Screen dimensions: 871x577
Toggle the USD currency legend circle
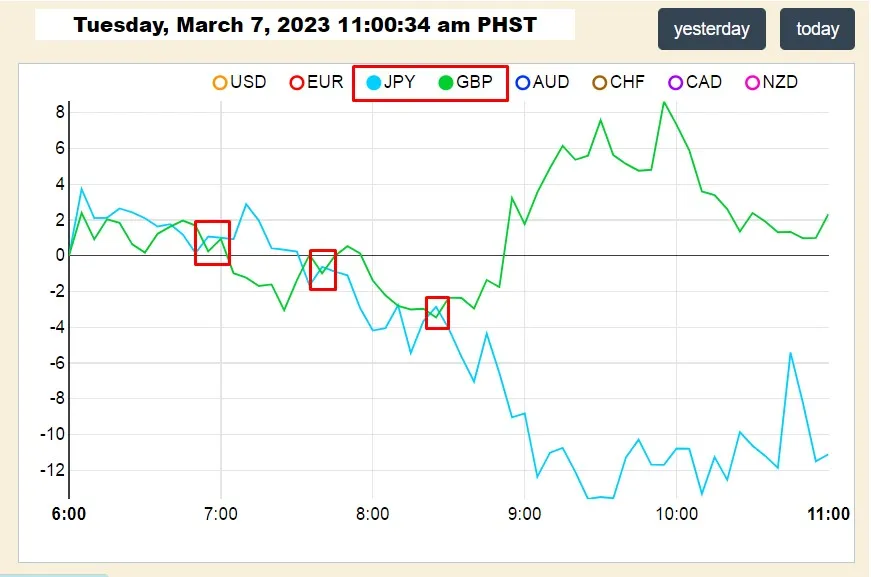[x=220, y=83]
